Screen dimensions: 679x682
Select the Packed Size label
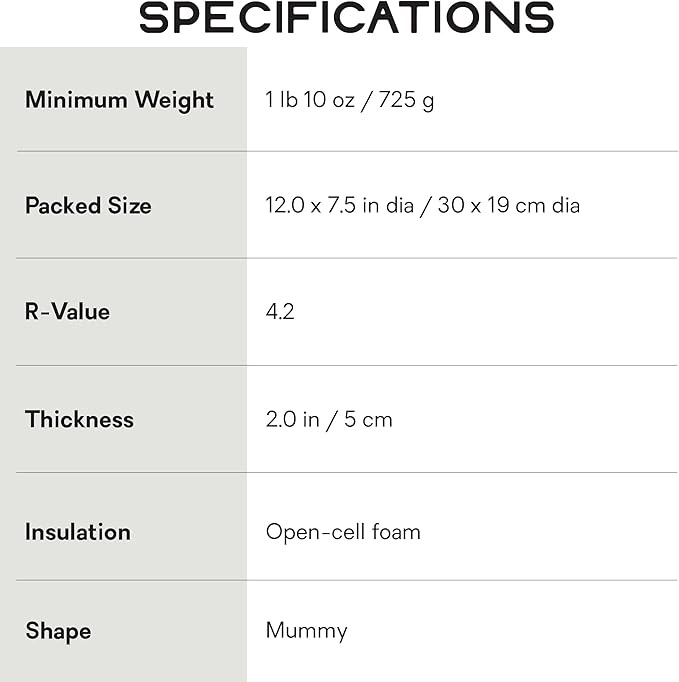[88, 205]
